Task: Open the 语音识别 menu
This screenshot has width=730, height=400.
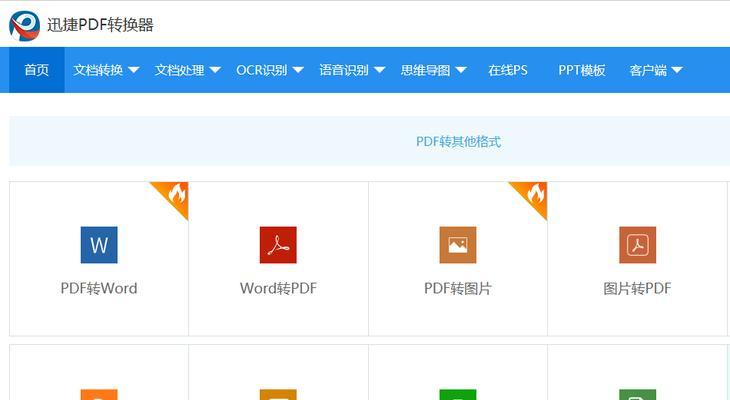Action: (344, 70)
